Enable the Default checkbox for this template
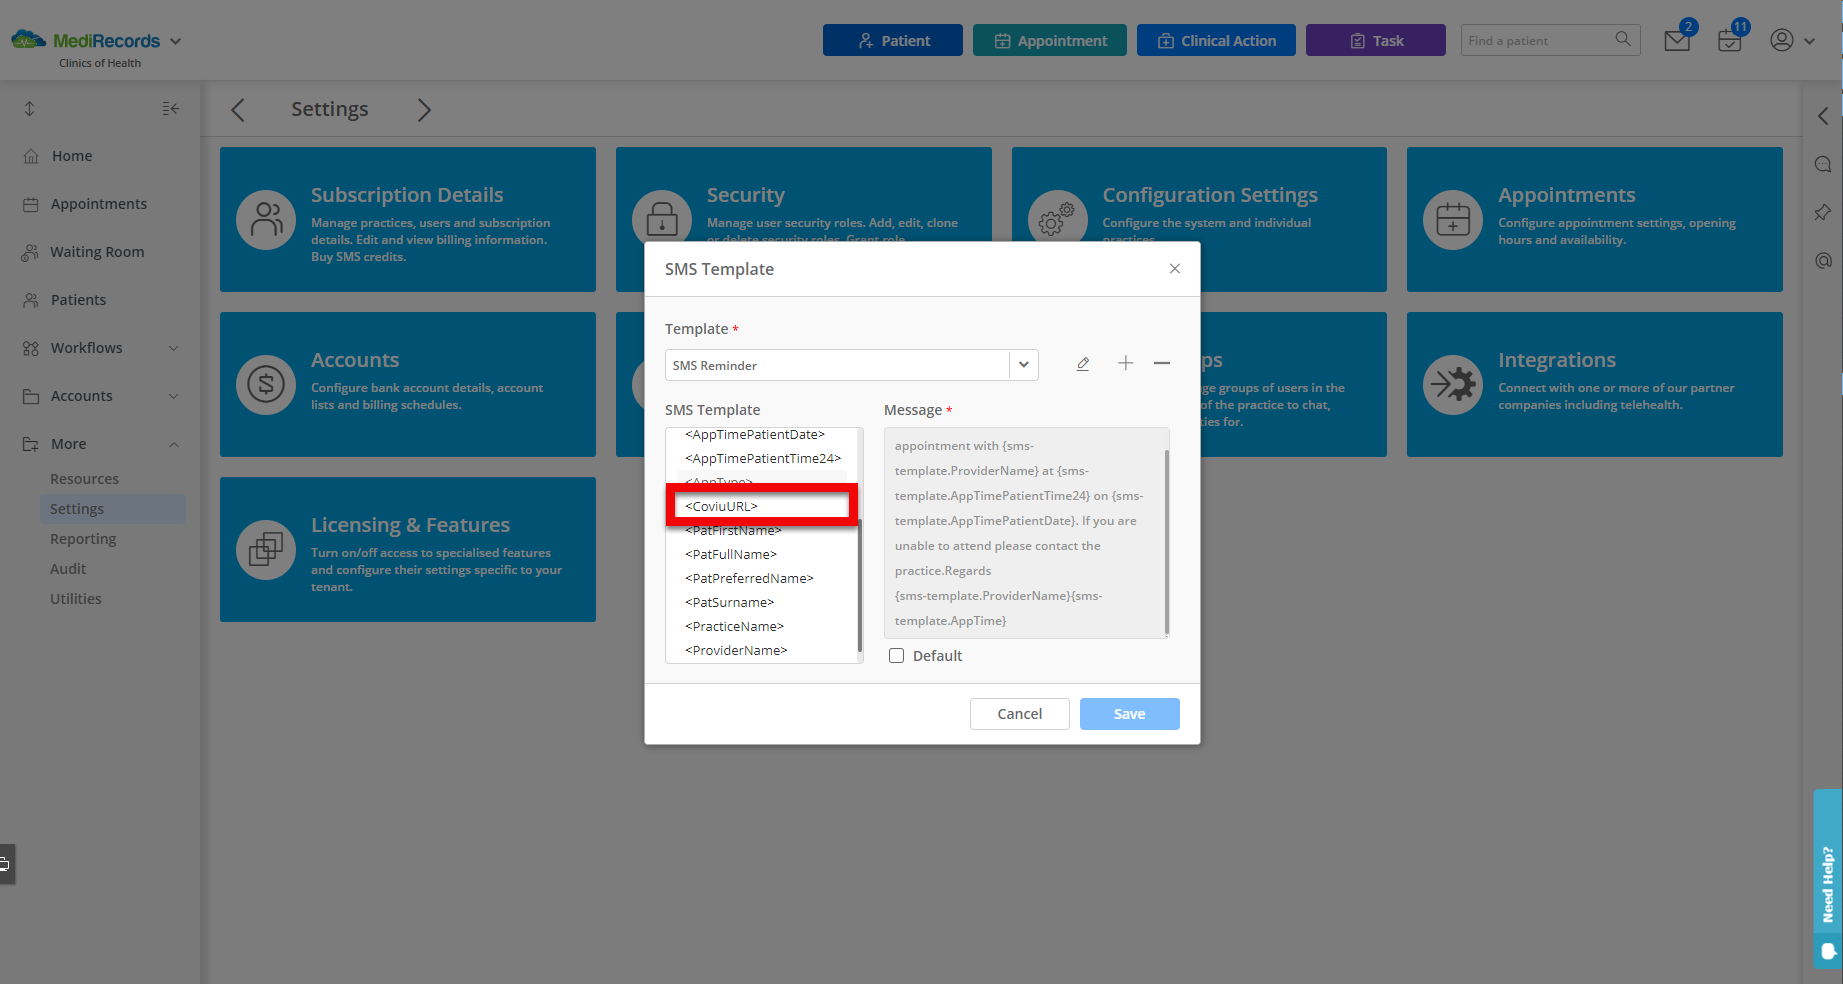The image size is (1843, 984). pos(896,655)
